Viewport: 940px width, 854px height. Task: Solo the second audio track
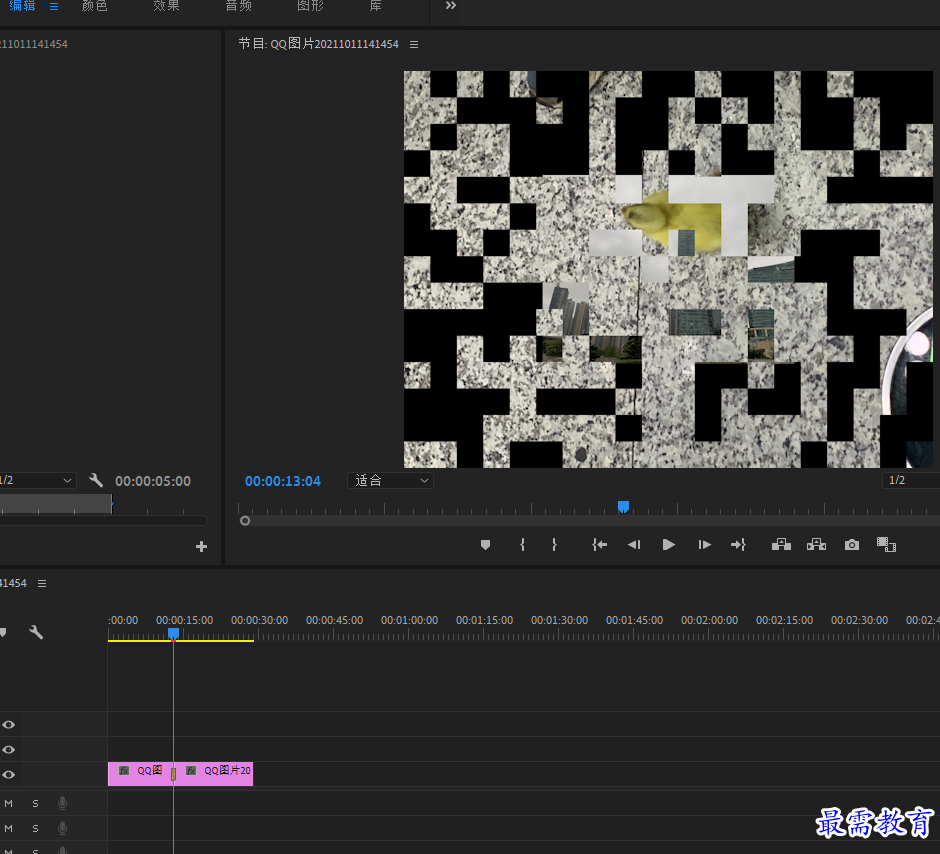(35, 828)
